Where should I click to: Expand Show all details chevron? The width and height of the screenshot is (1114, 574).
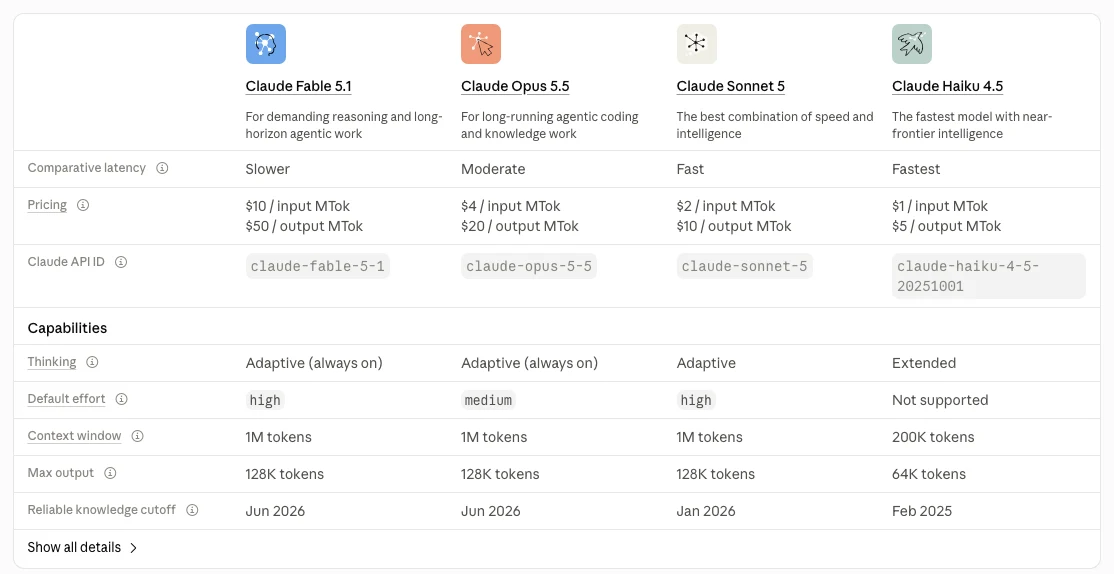tap(134, 548)
